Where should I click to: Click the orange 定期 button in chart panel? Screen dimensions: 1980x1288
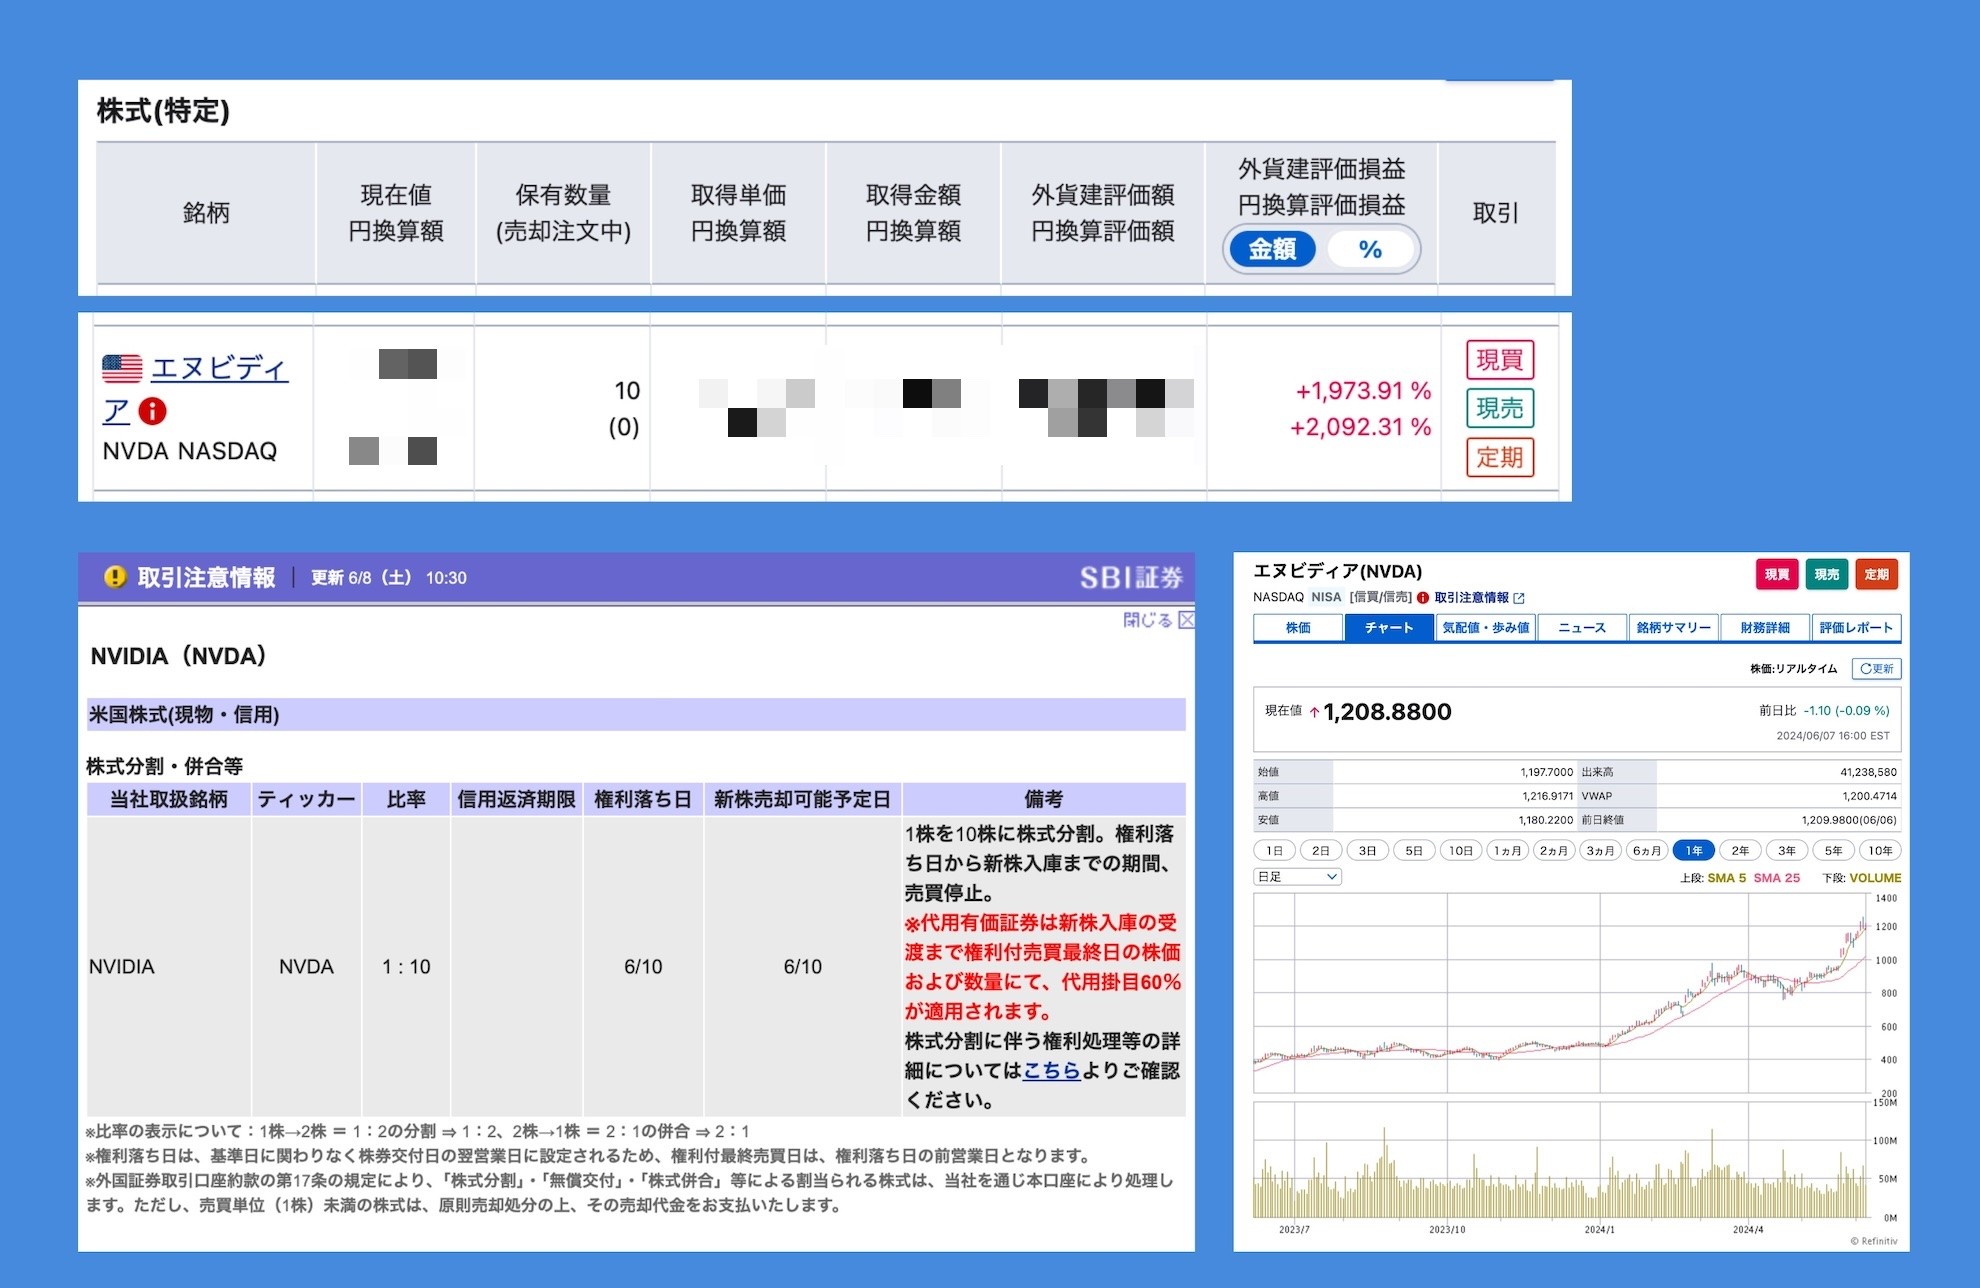[x=1877, y=574]
